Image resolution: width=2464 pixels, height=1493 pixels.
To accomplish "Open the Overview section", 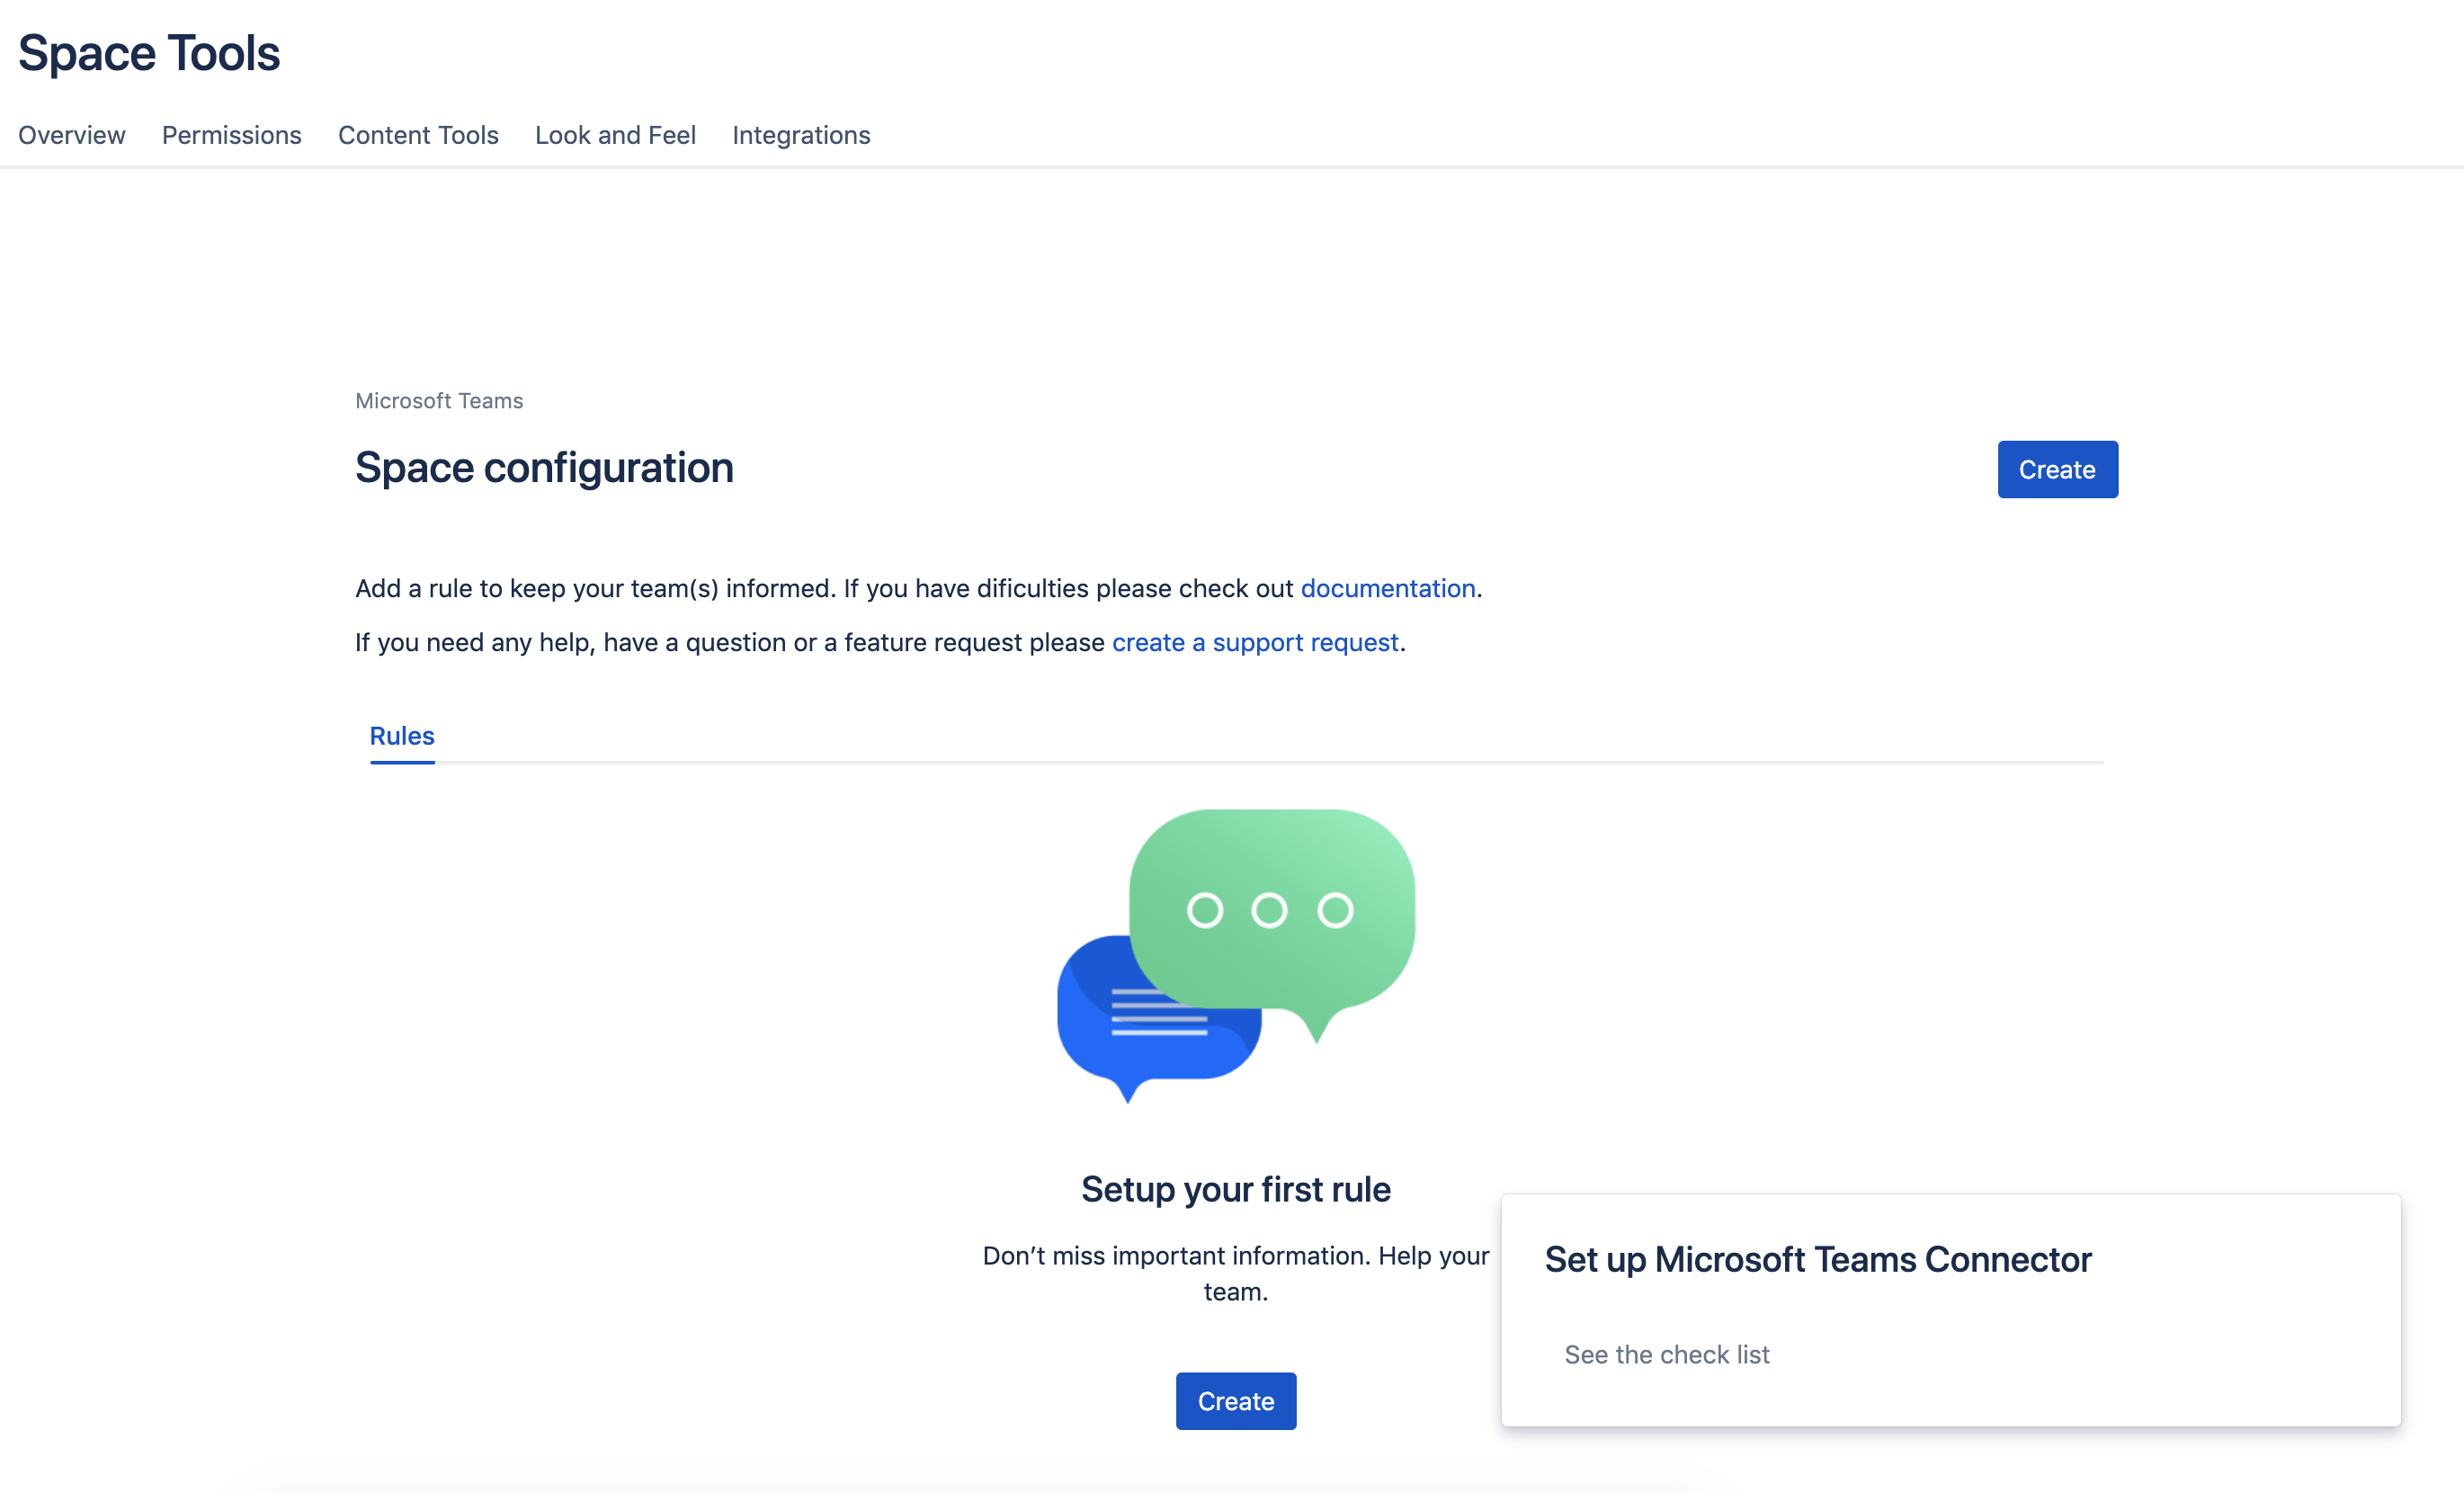I will click(70, 135).
